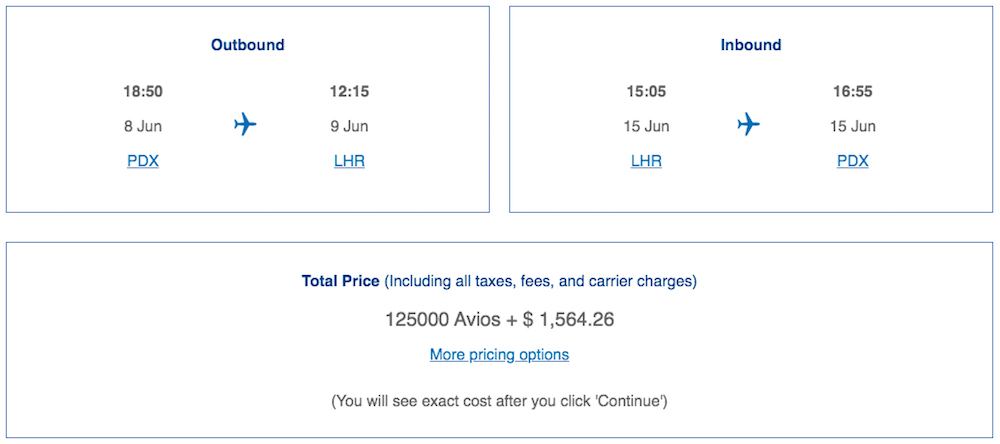Click the Inbound 15 Jun date under 16:55
The image size is (1000, 444).
[x=853, y=126]
